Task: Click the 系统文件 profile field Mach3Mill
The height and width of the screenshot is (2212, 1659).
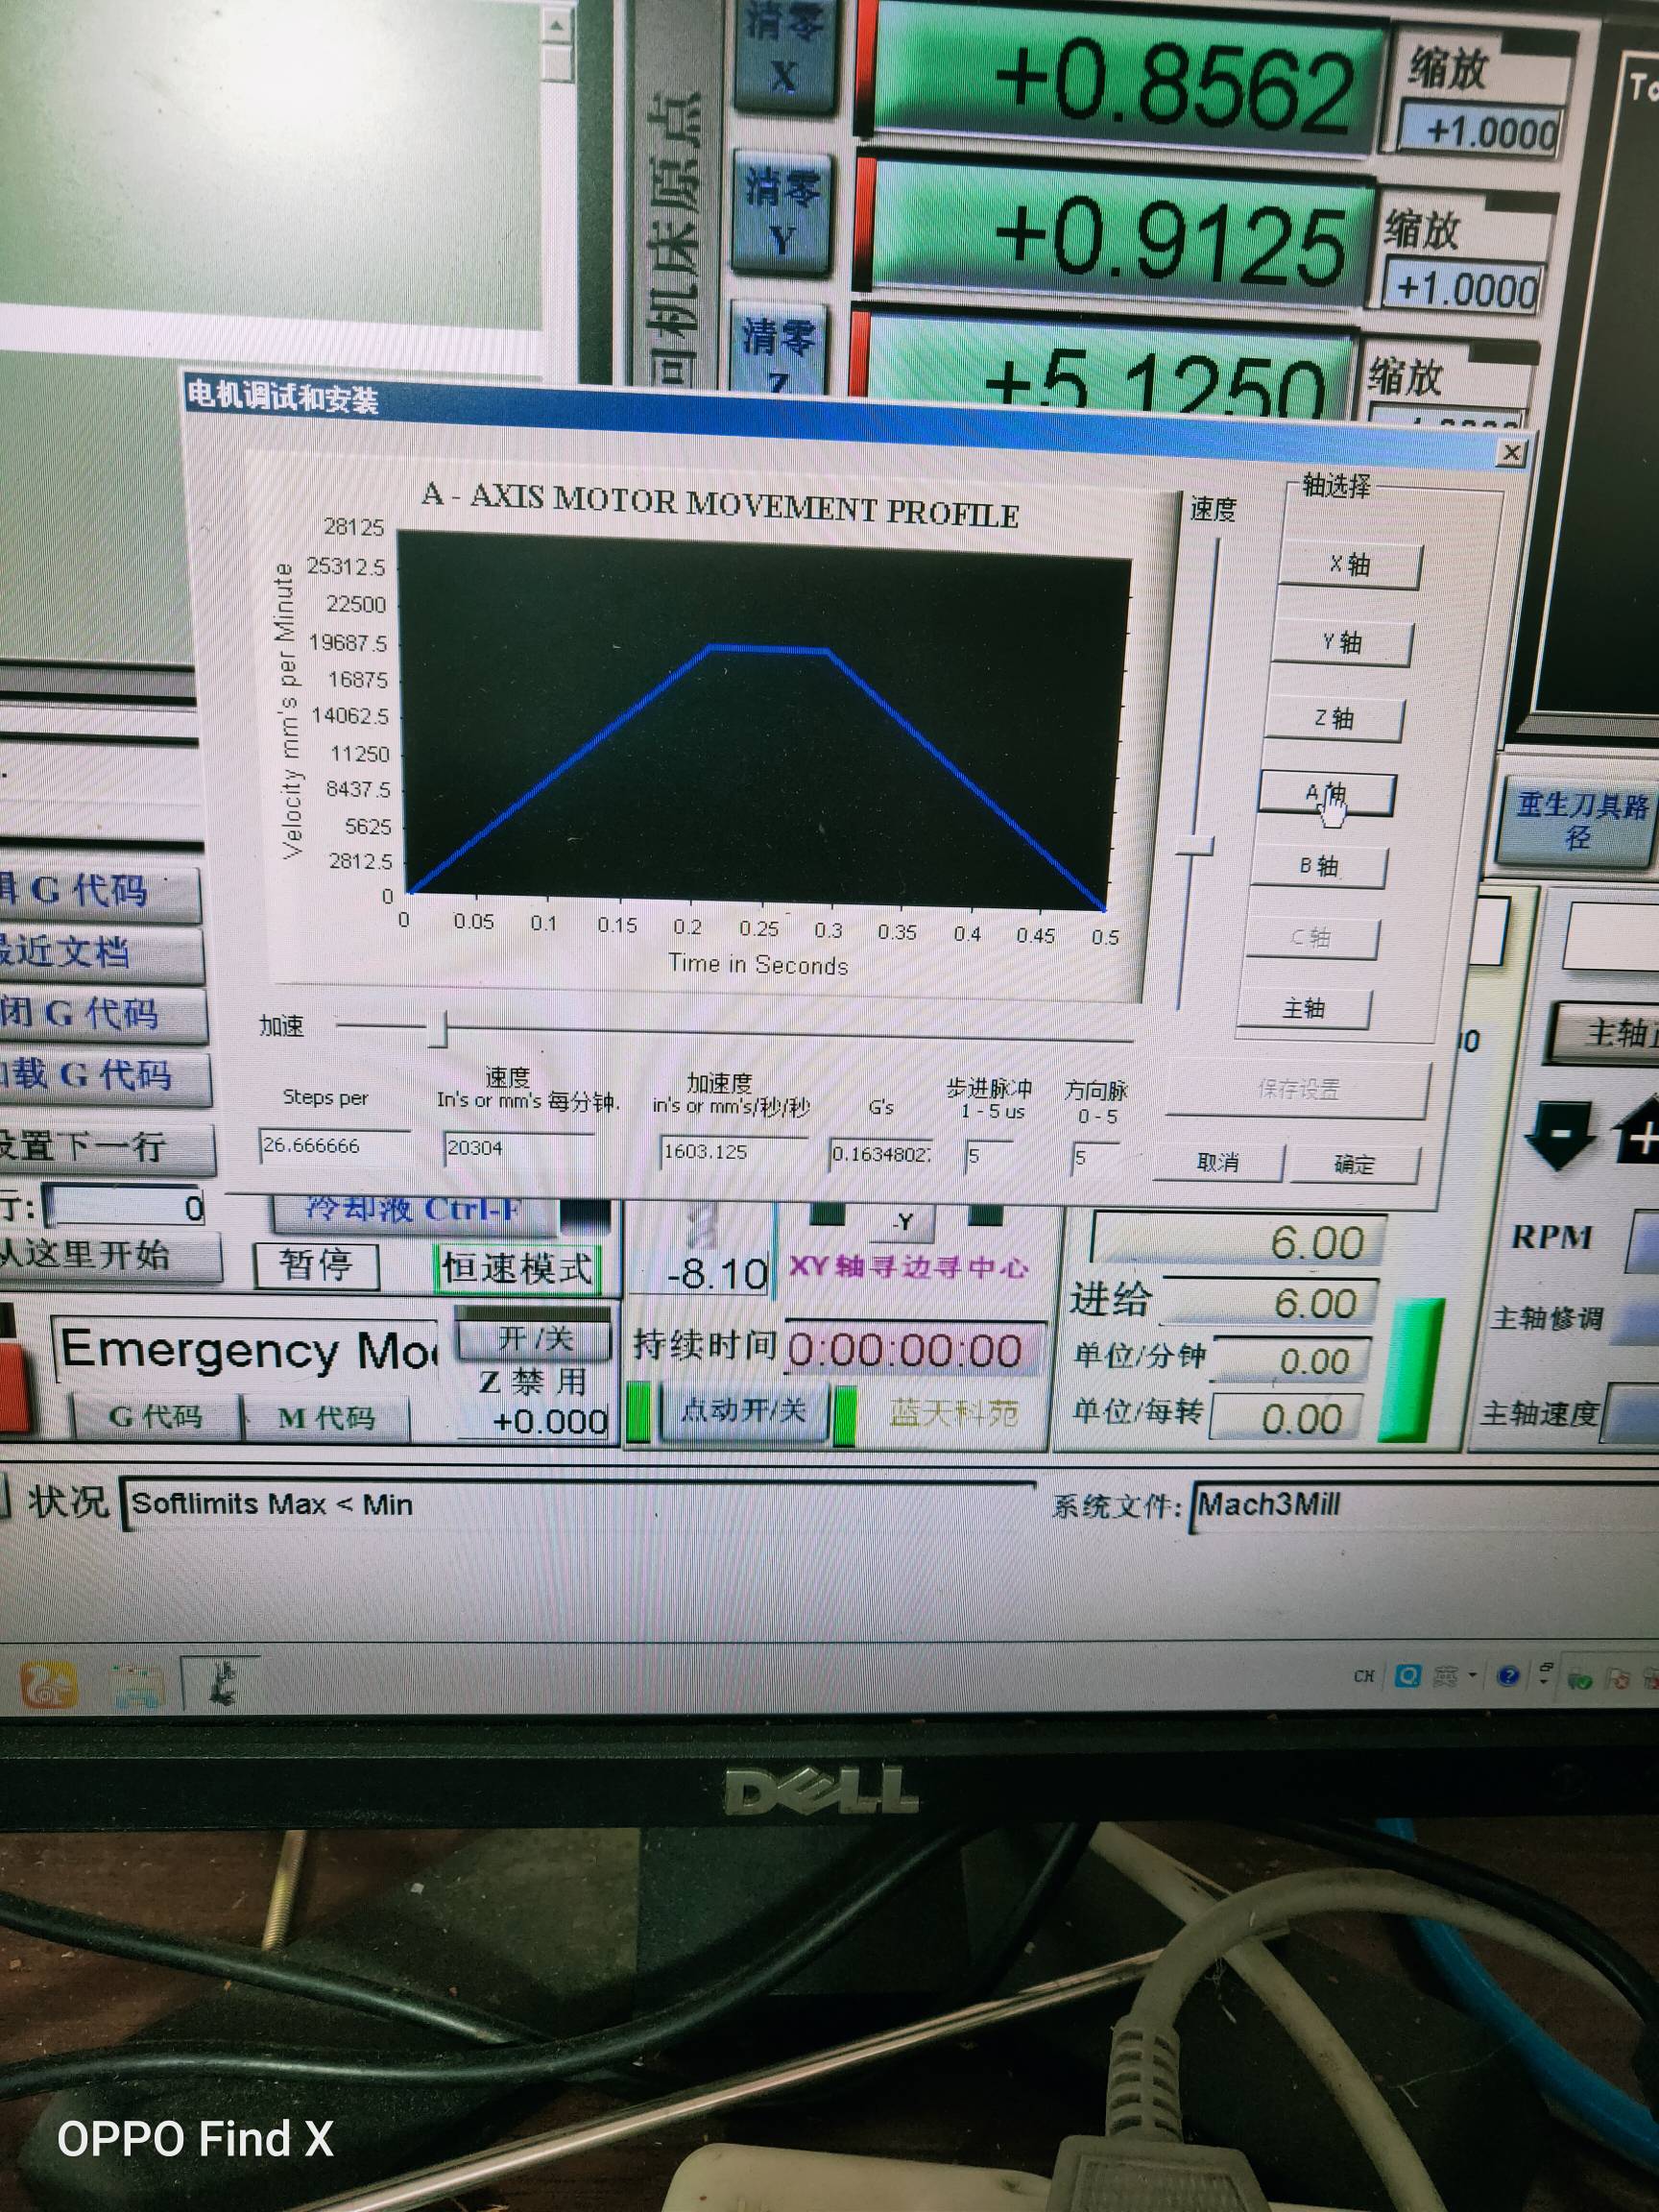Action: 1424,1506
